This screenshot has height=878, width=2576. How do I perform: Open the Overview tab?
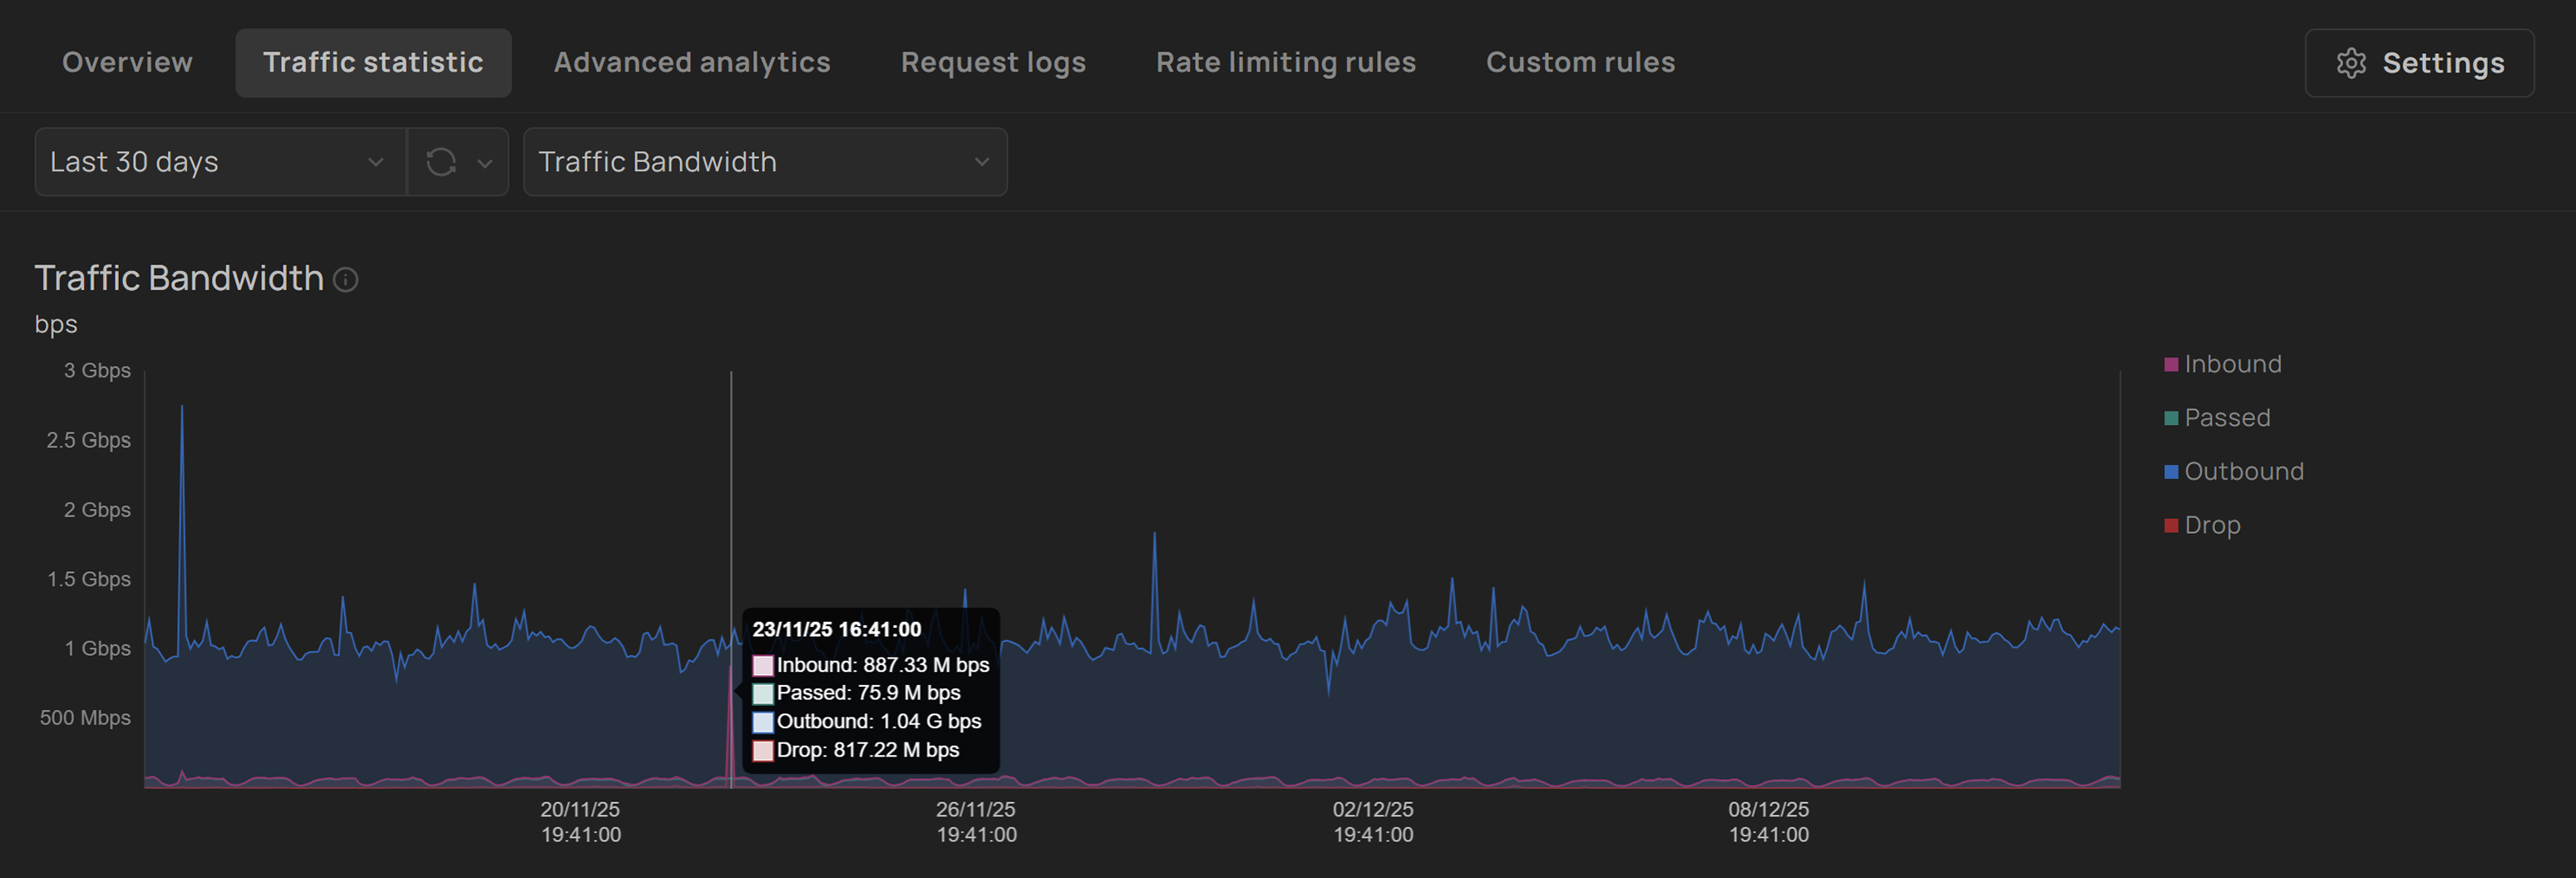click(x=127, y=62)
